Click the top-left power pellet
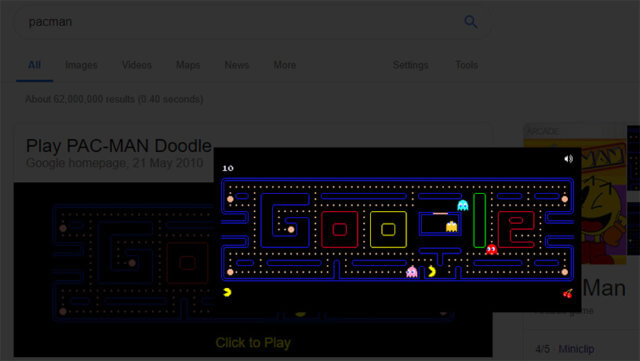This screenshot has height=361, width=640. pyautogui.click(x=230, y=199)
